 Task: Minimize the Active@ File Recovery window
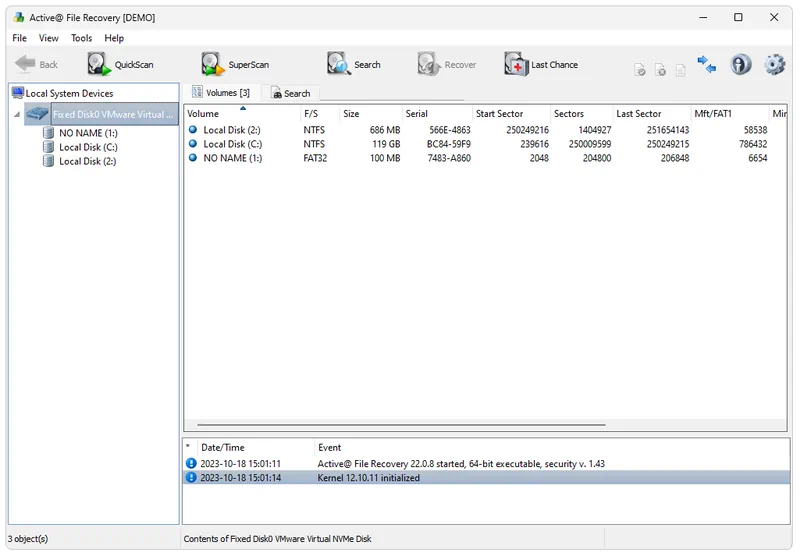click(x=703, y=17)
